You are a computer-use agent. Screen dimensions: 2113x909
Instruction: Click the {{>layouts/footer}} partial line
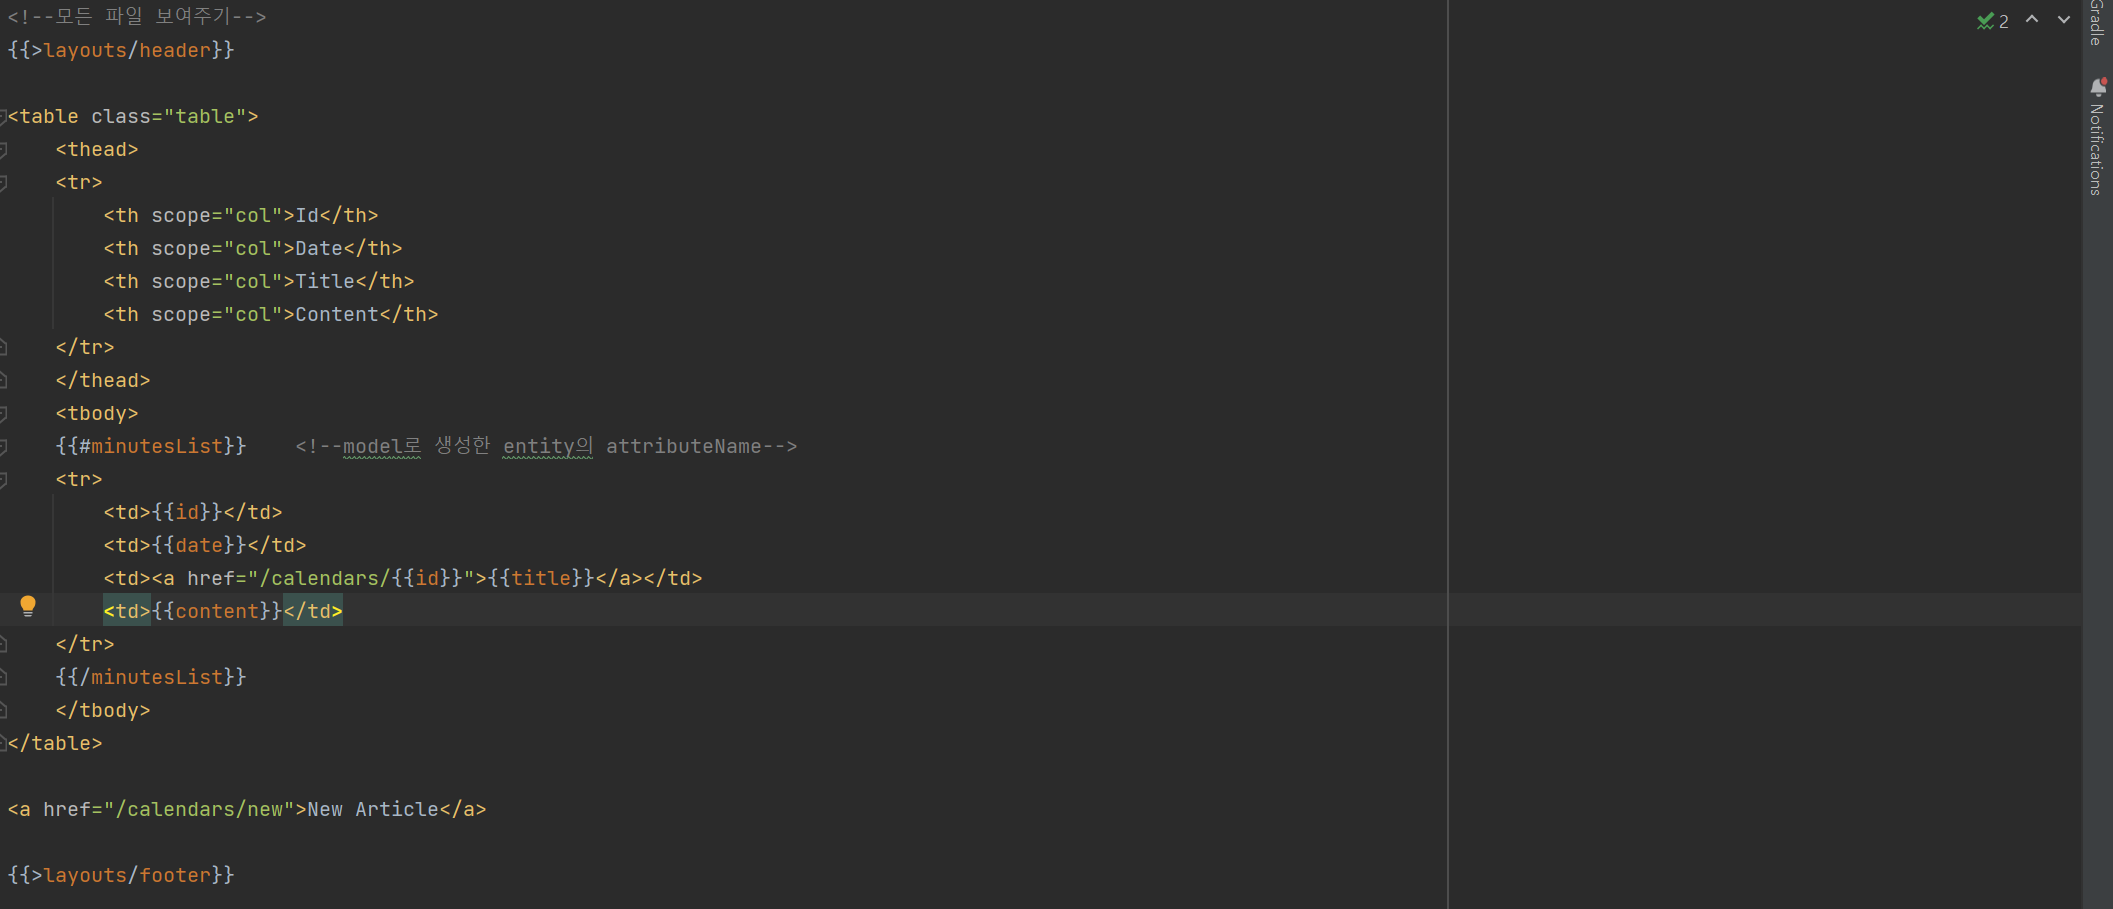121,875
